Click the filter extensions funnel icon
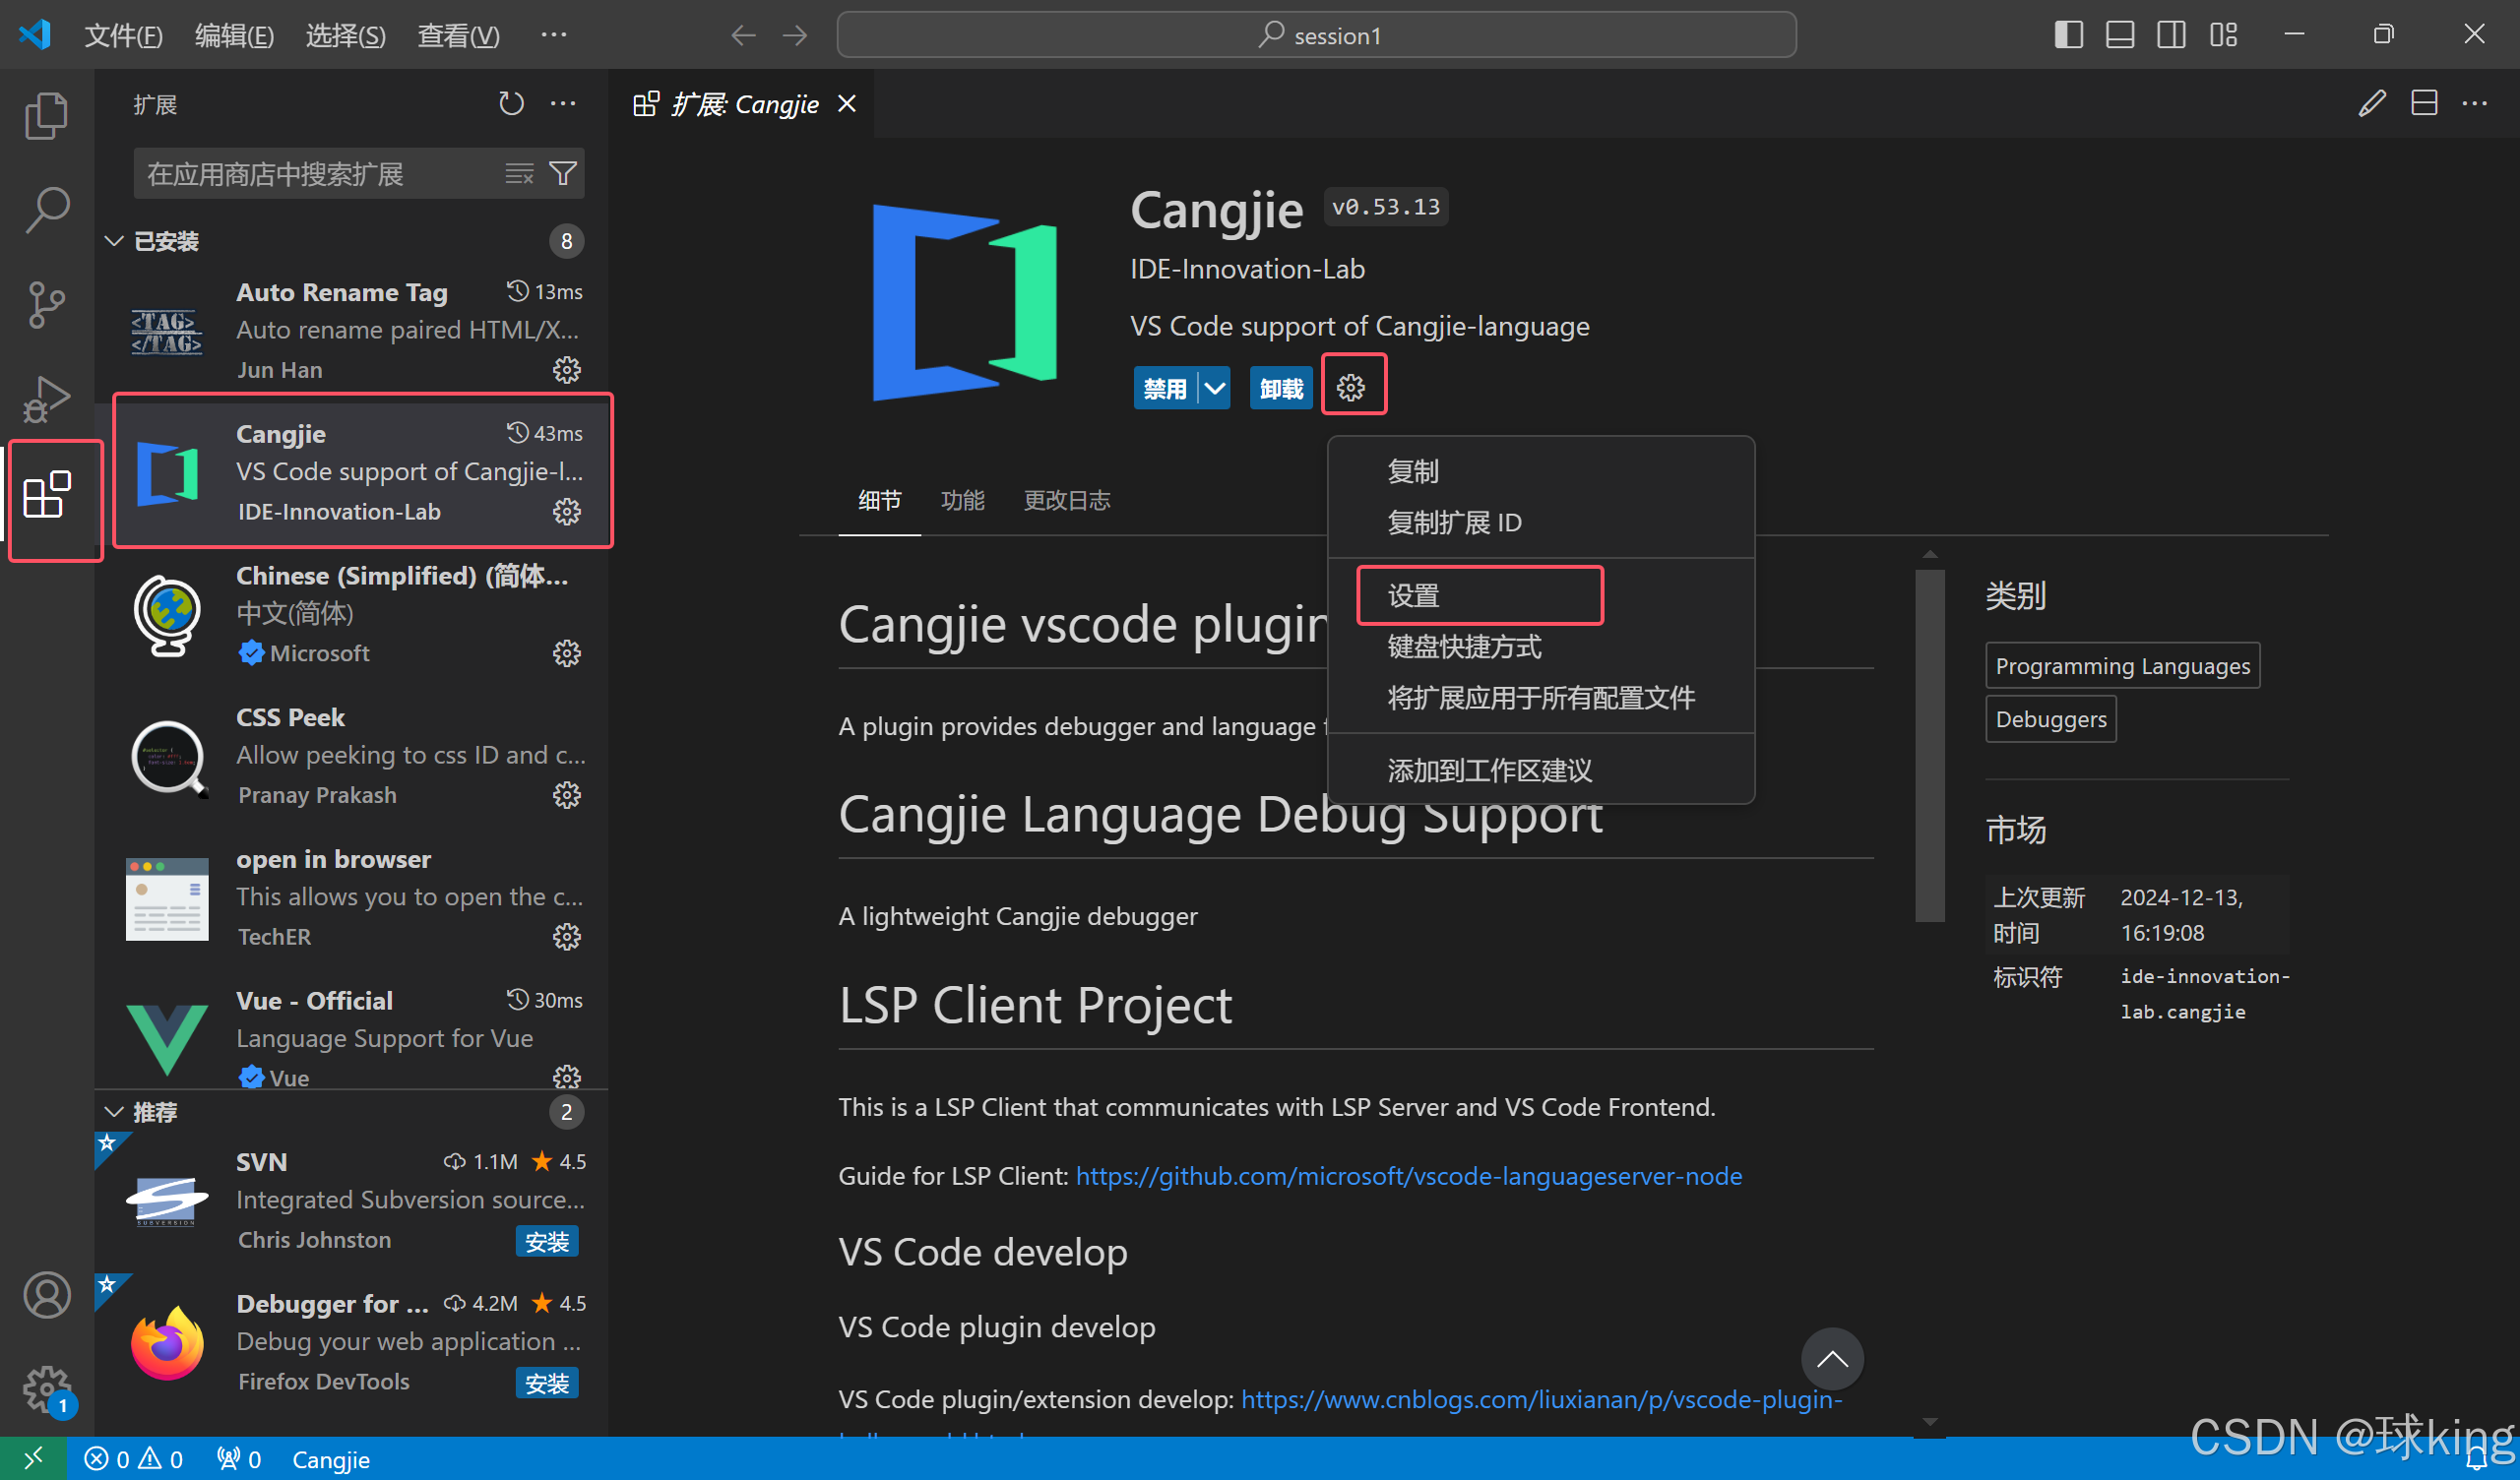The image size is (2520, 1480). [x=563, y=174]
